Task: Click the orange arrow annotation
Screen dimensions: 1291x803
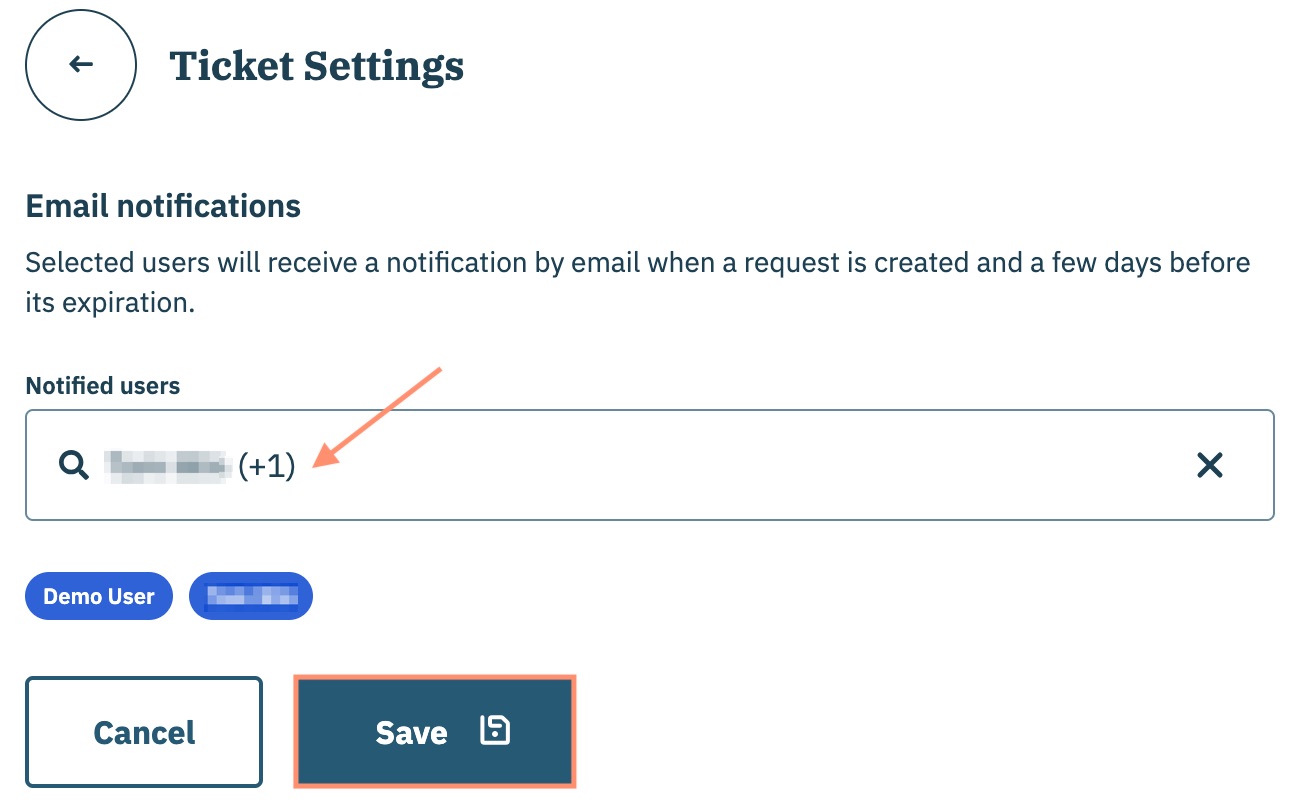Action: click(379, 416)
